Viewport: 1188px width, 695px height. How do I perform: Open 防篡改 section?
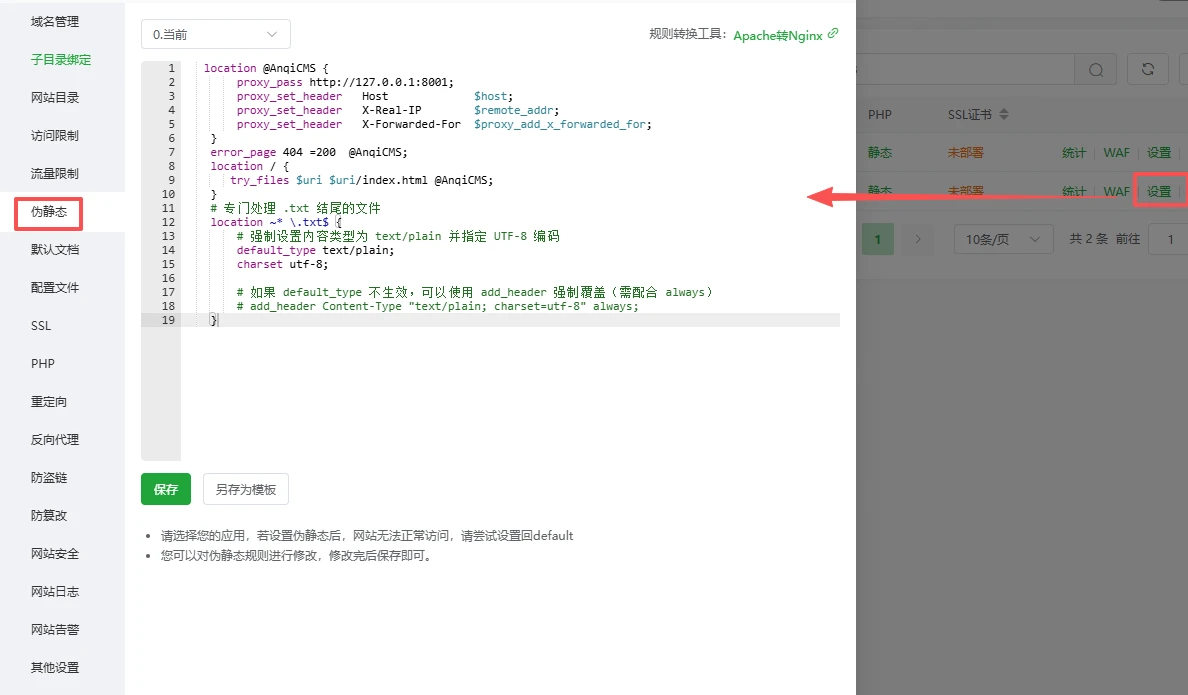[48, 515]
